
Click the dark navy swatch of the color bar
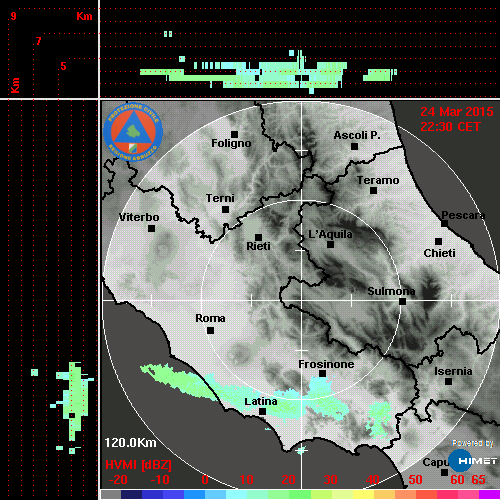click(131, 495)
